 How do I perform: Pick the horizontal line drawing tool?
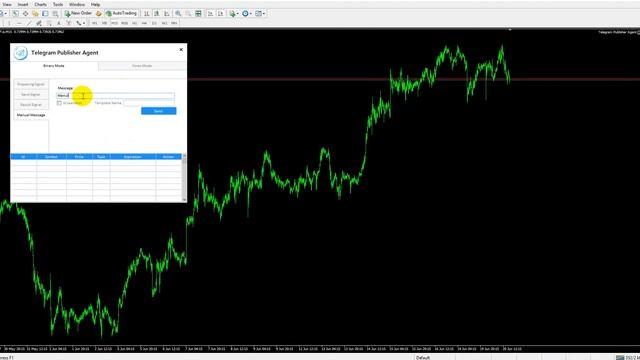point(19,23)
